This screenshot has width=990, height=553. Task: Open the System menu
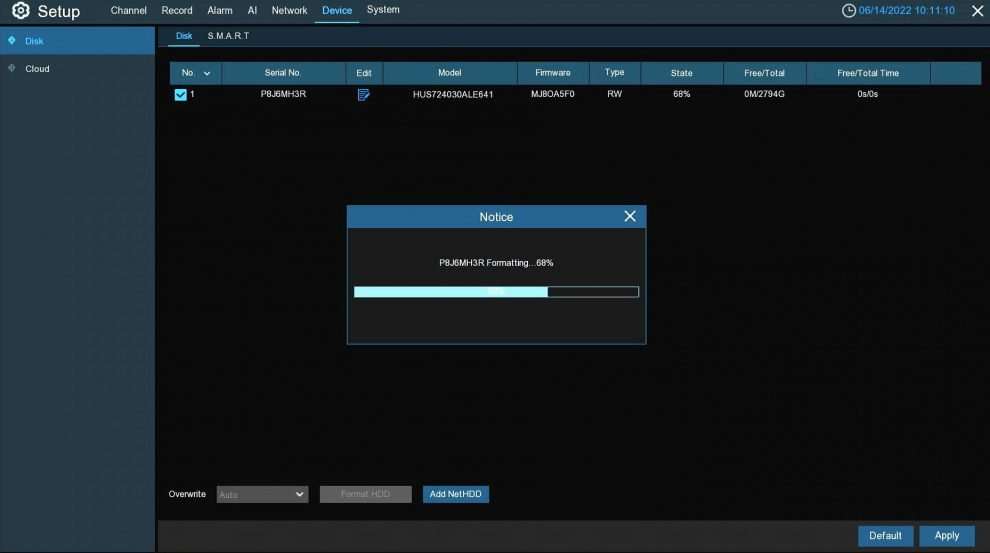pyautogui.click(x=383, y=10)
